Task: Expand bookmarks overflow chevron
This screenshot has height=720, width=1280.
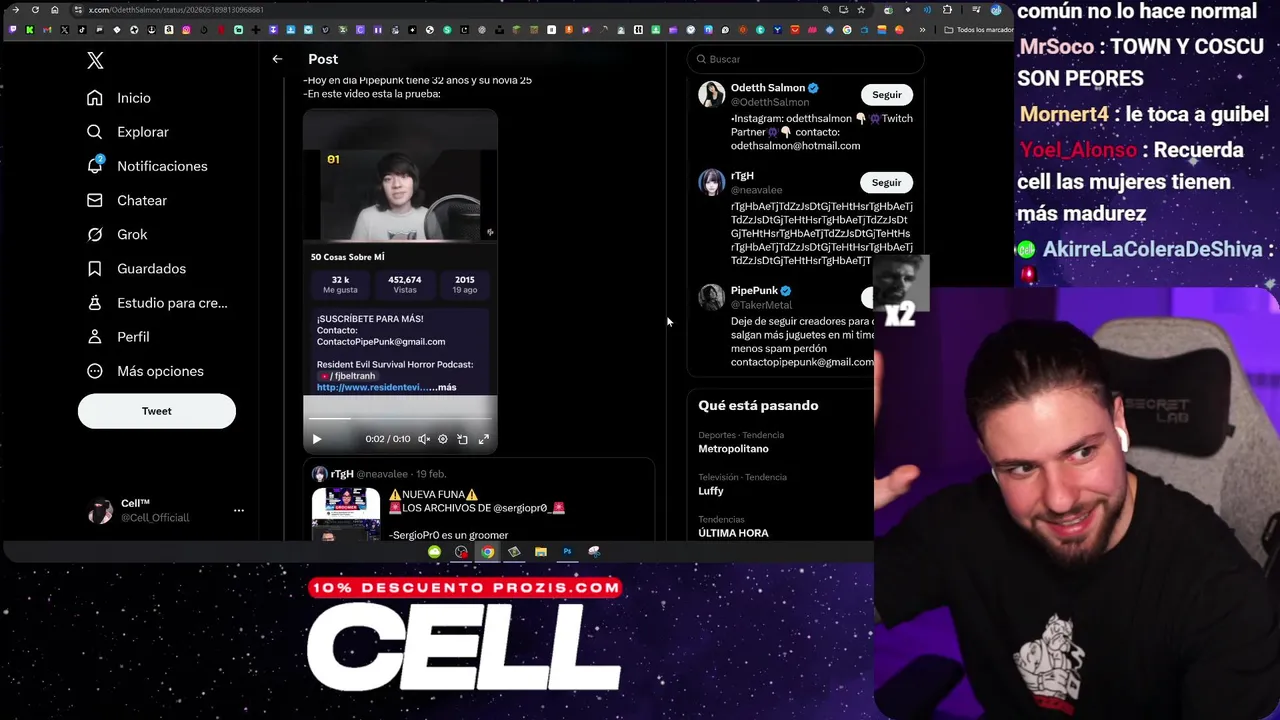Action: (922, 30)
